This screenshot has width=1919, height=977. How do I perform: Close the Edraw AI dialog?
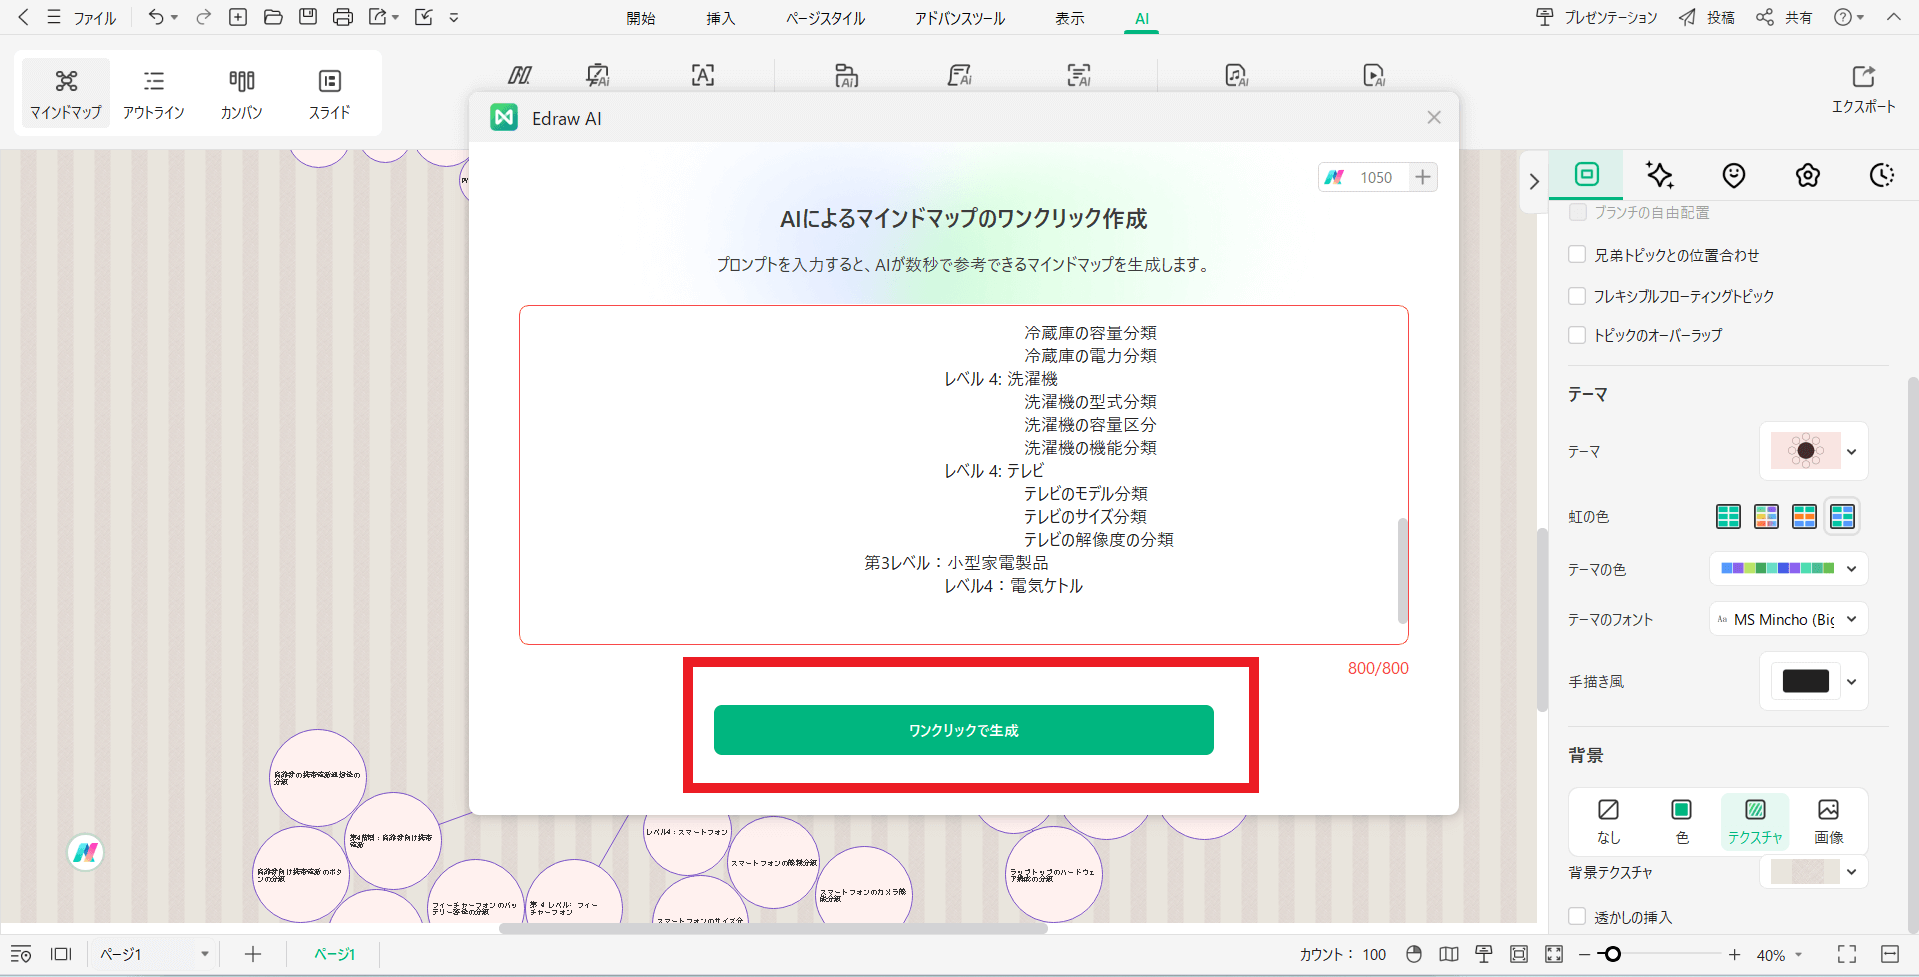tap(1434, 117)
